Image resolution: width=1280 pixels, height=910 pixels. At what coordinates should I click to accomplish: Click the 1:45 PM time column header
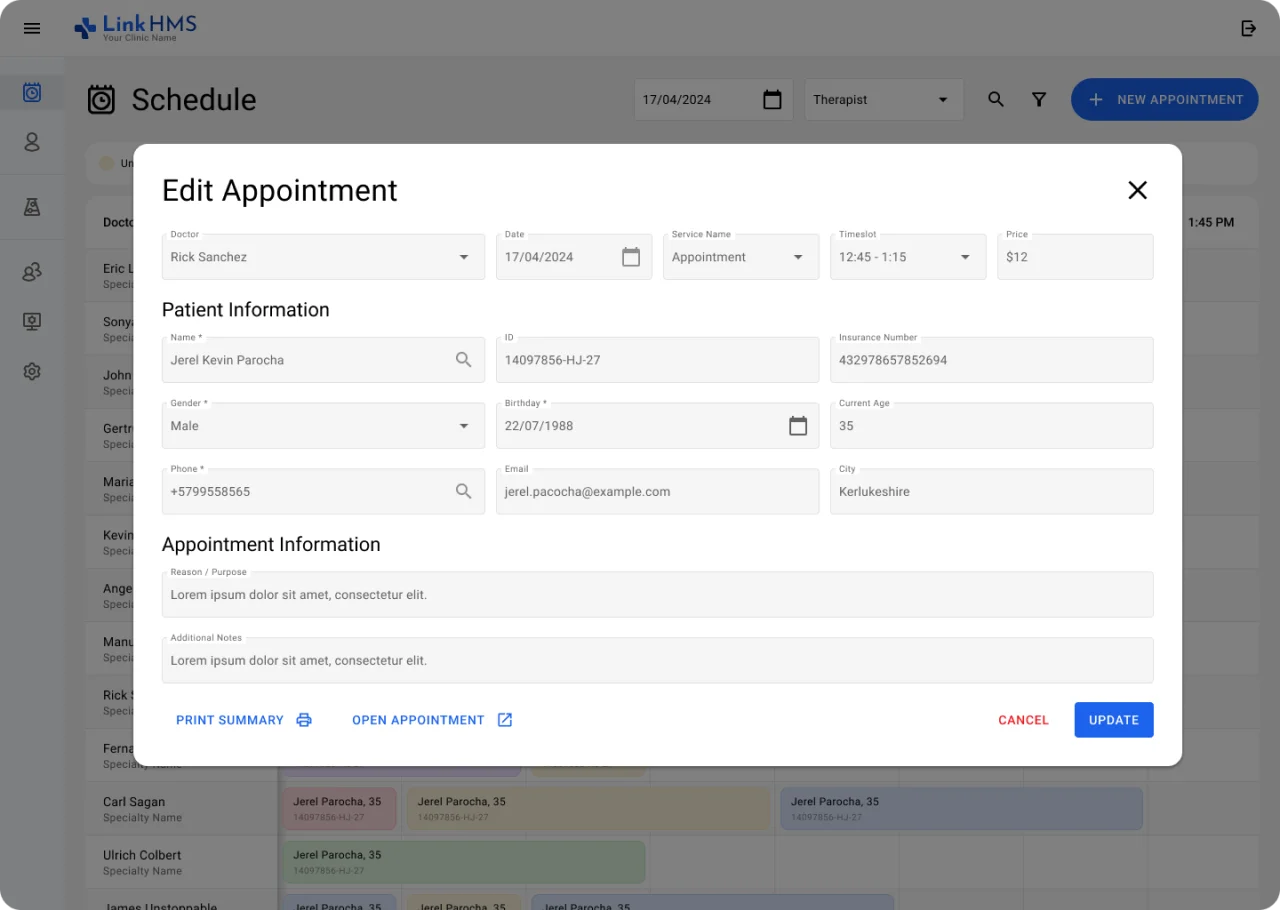[x=1211, y=223]
